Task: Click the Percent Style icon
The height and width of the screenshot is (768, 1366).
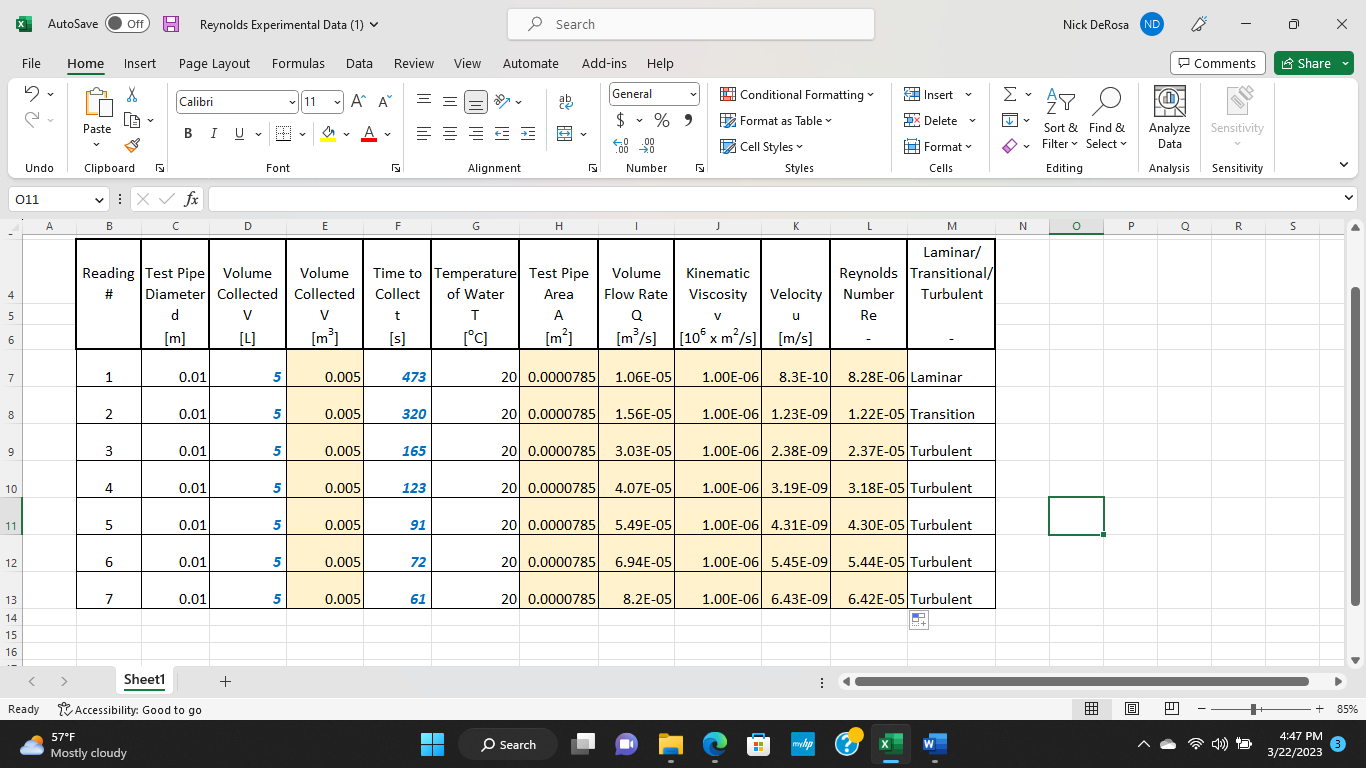Action: [x=662, y=120]
